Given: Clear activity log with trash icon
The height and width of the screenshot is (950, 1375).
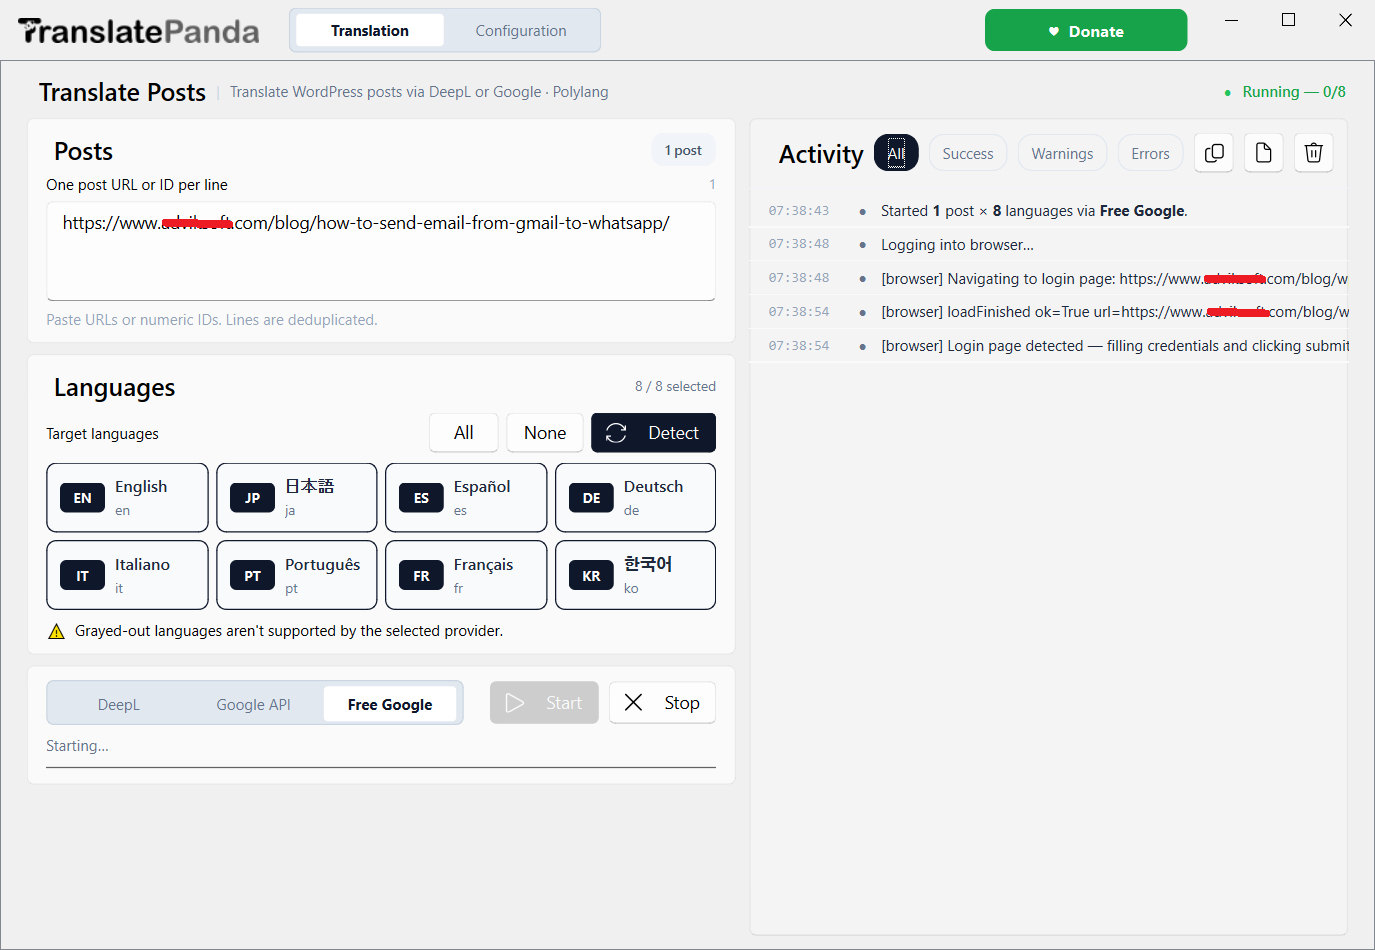Looking at the screenshot, I should tap(1314, 153).
